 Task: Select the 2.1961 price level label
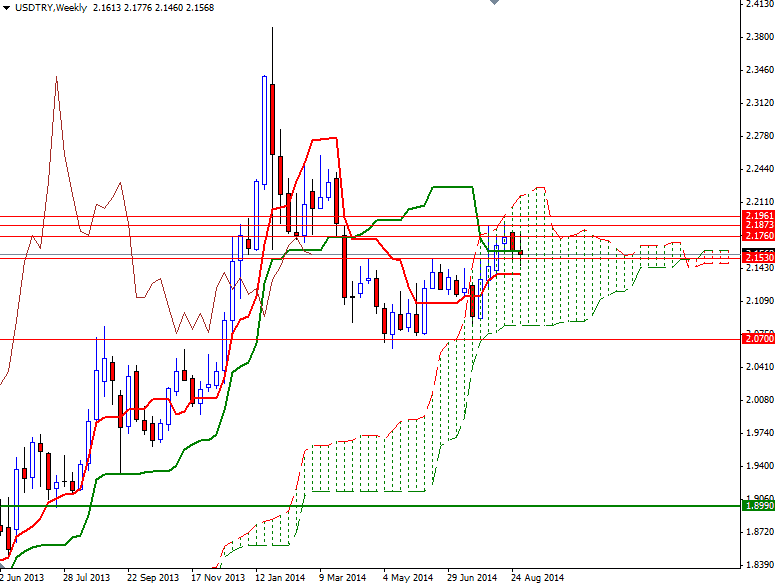coord(759,216)
